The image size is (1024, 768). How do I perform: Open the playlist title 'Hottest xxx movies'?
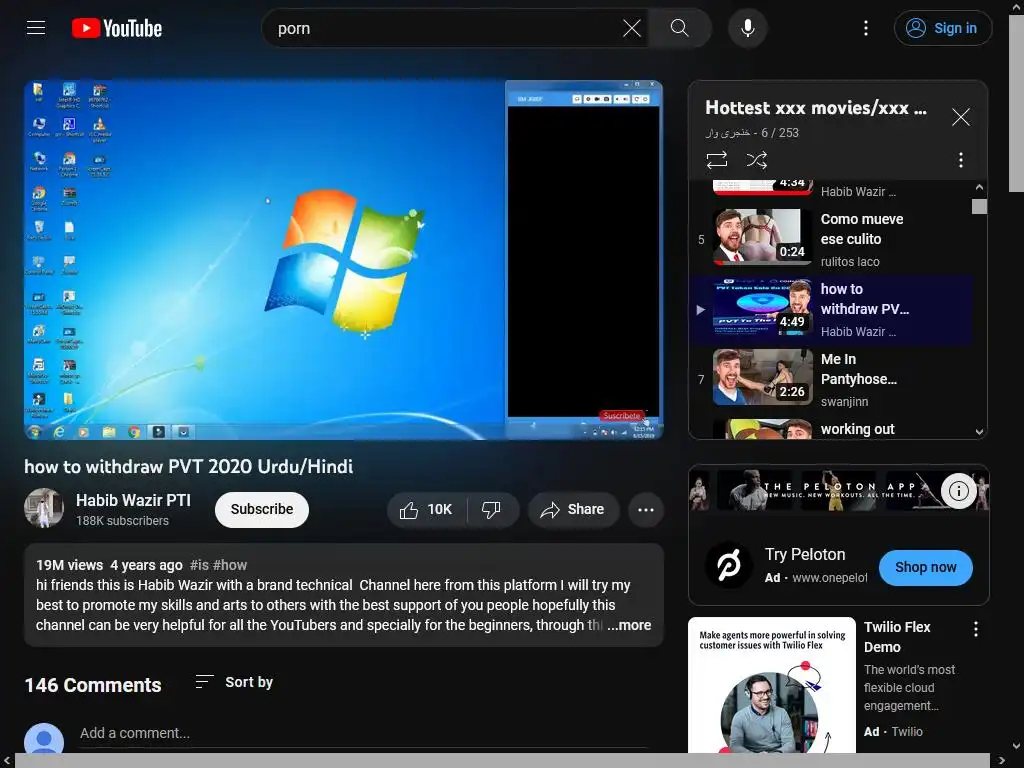click(816, 108)
